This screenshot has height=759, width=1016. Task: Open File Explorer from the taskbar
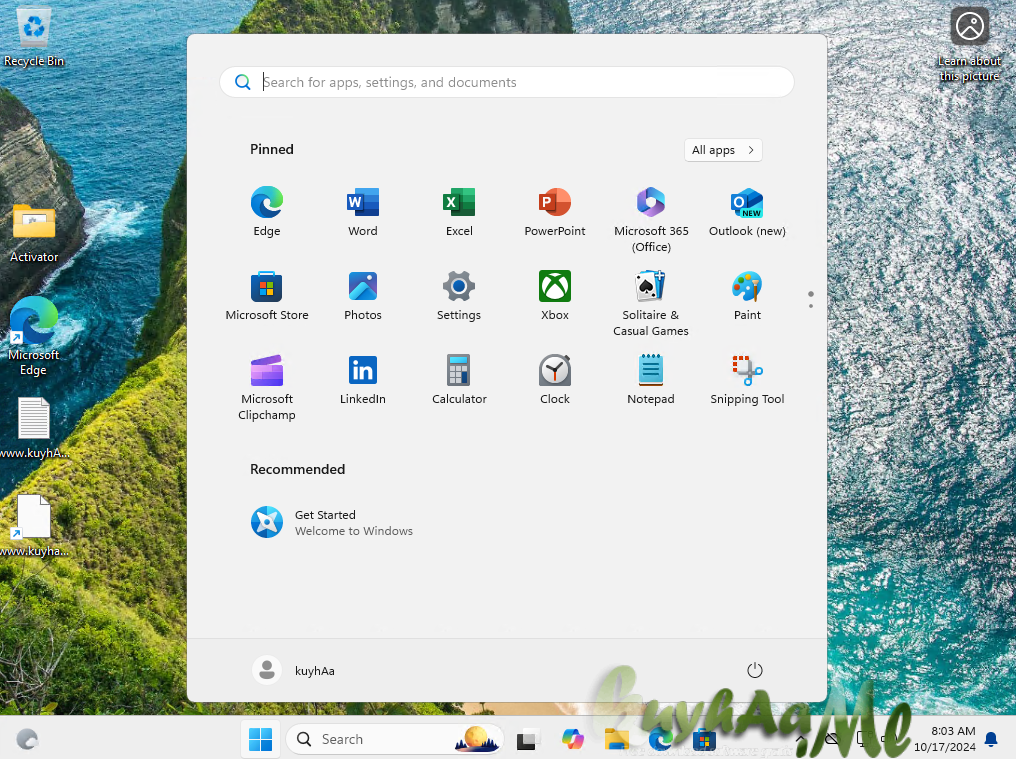coord(616,739)
